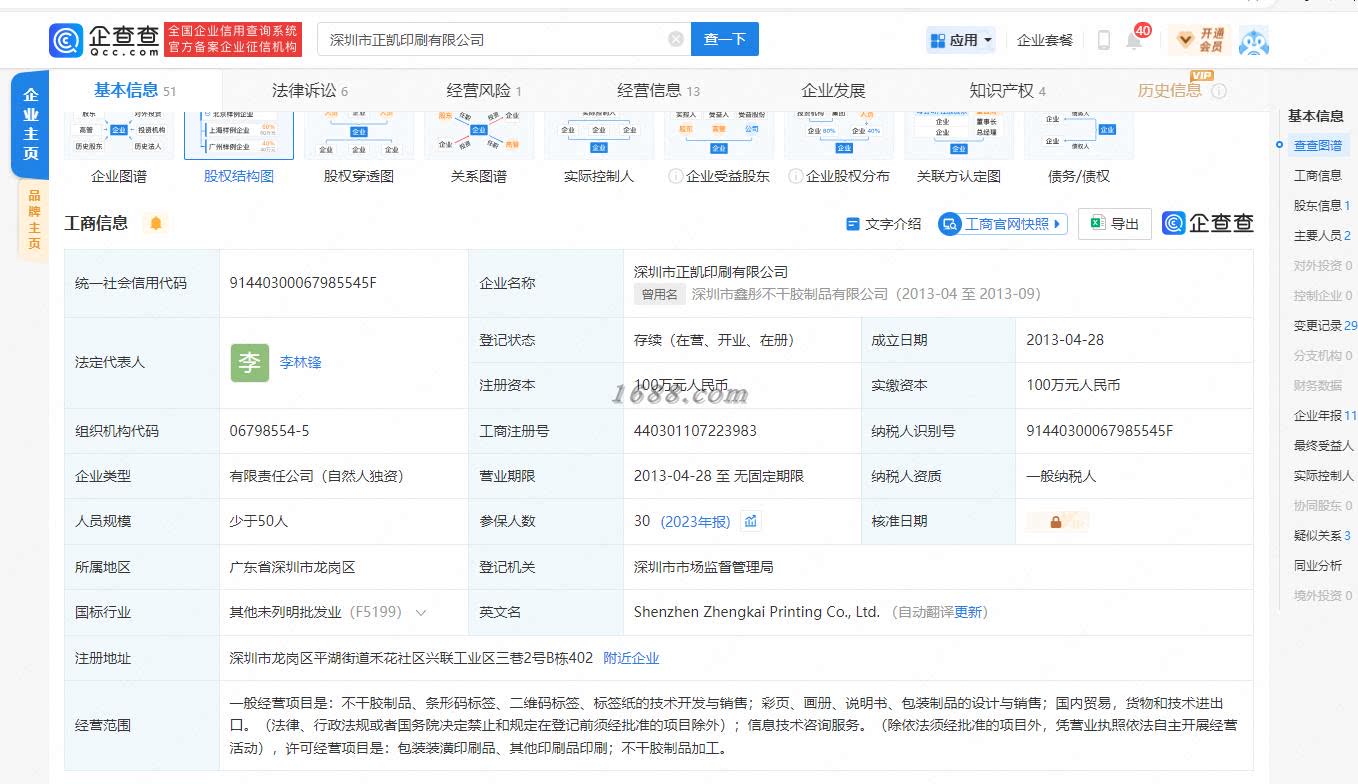Open the 关联方认定图 diagram thumbnail
The width and height of the screenshot is (1358, 784).
[959, 134]
